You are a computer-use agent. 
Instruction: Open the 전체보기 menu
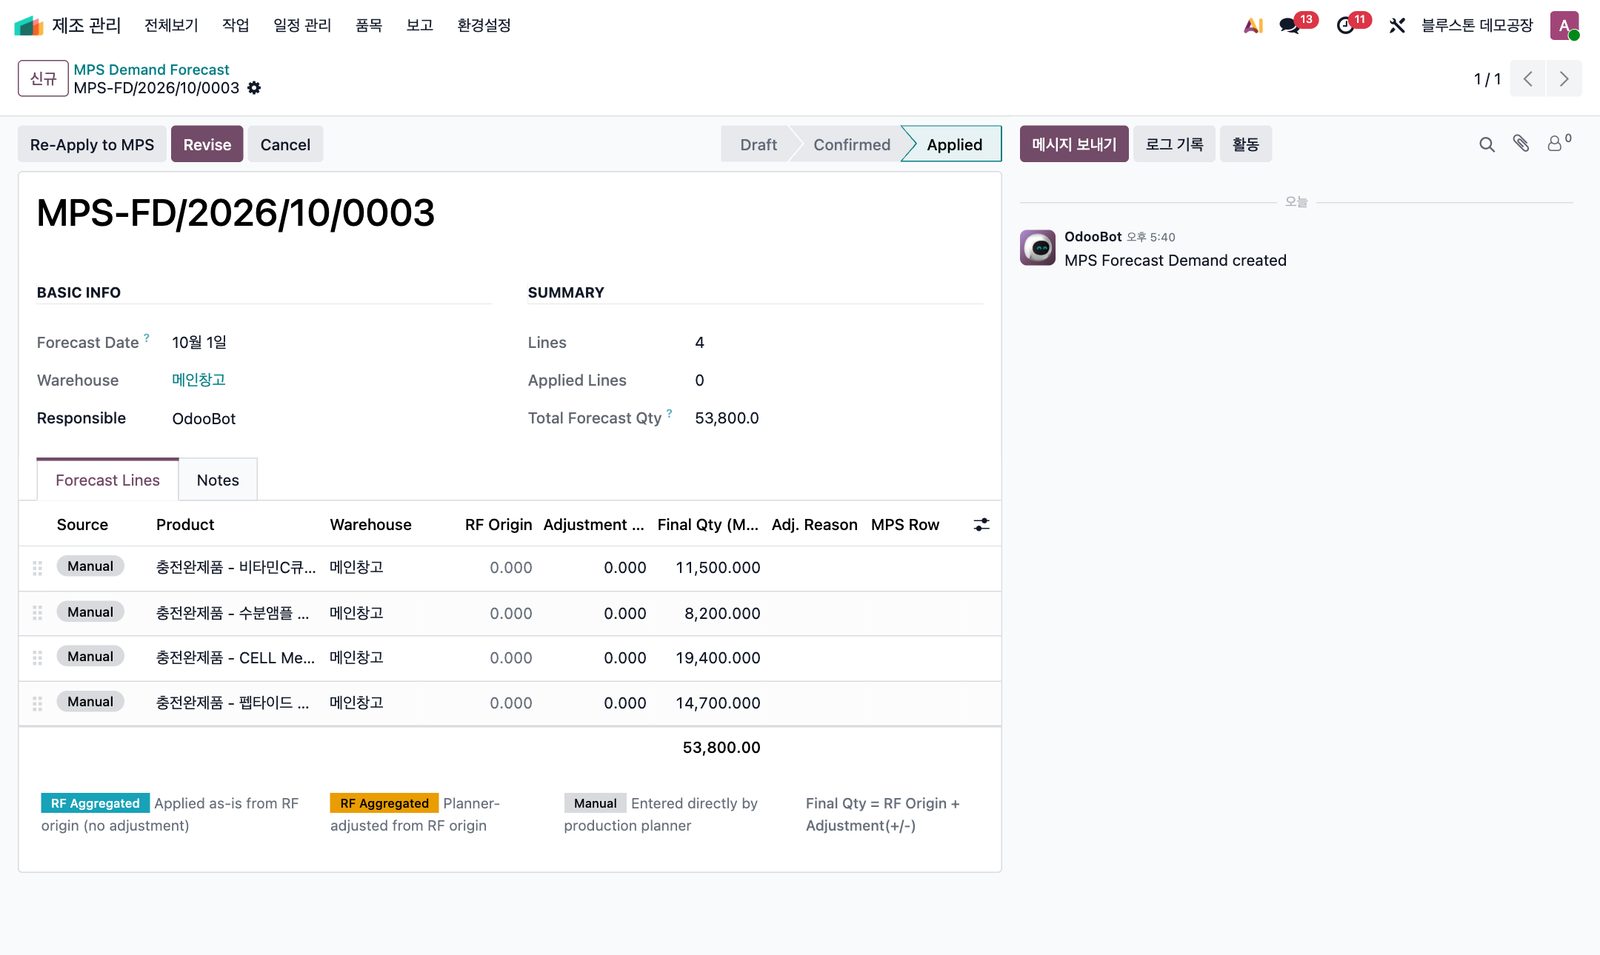171,25
